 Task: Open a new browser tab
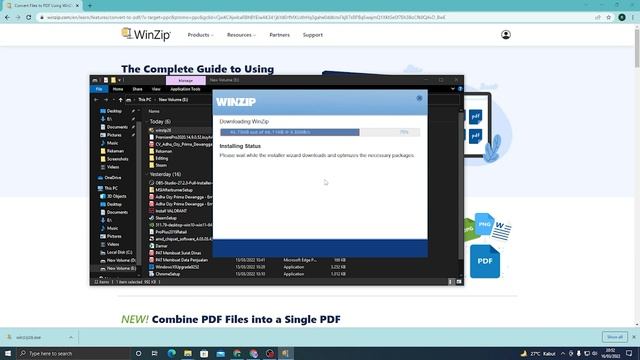coord(90,6)
